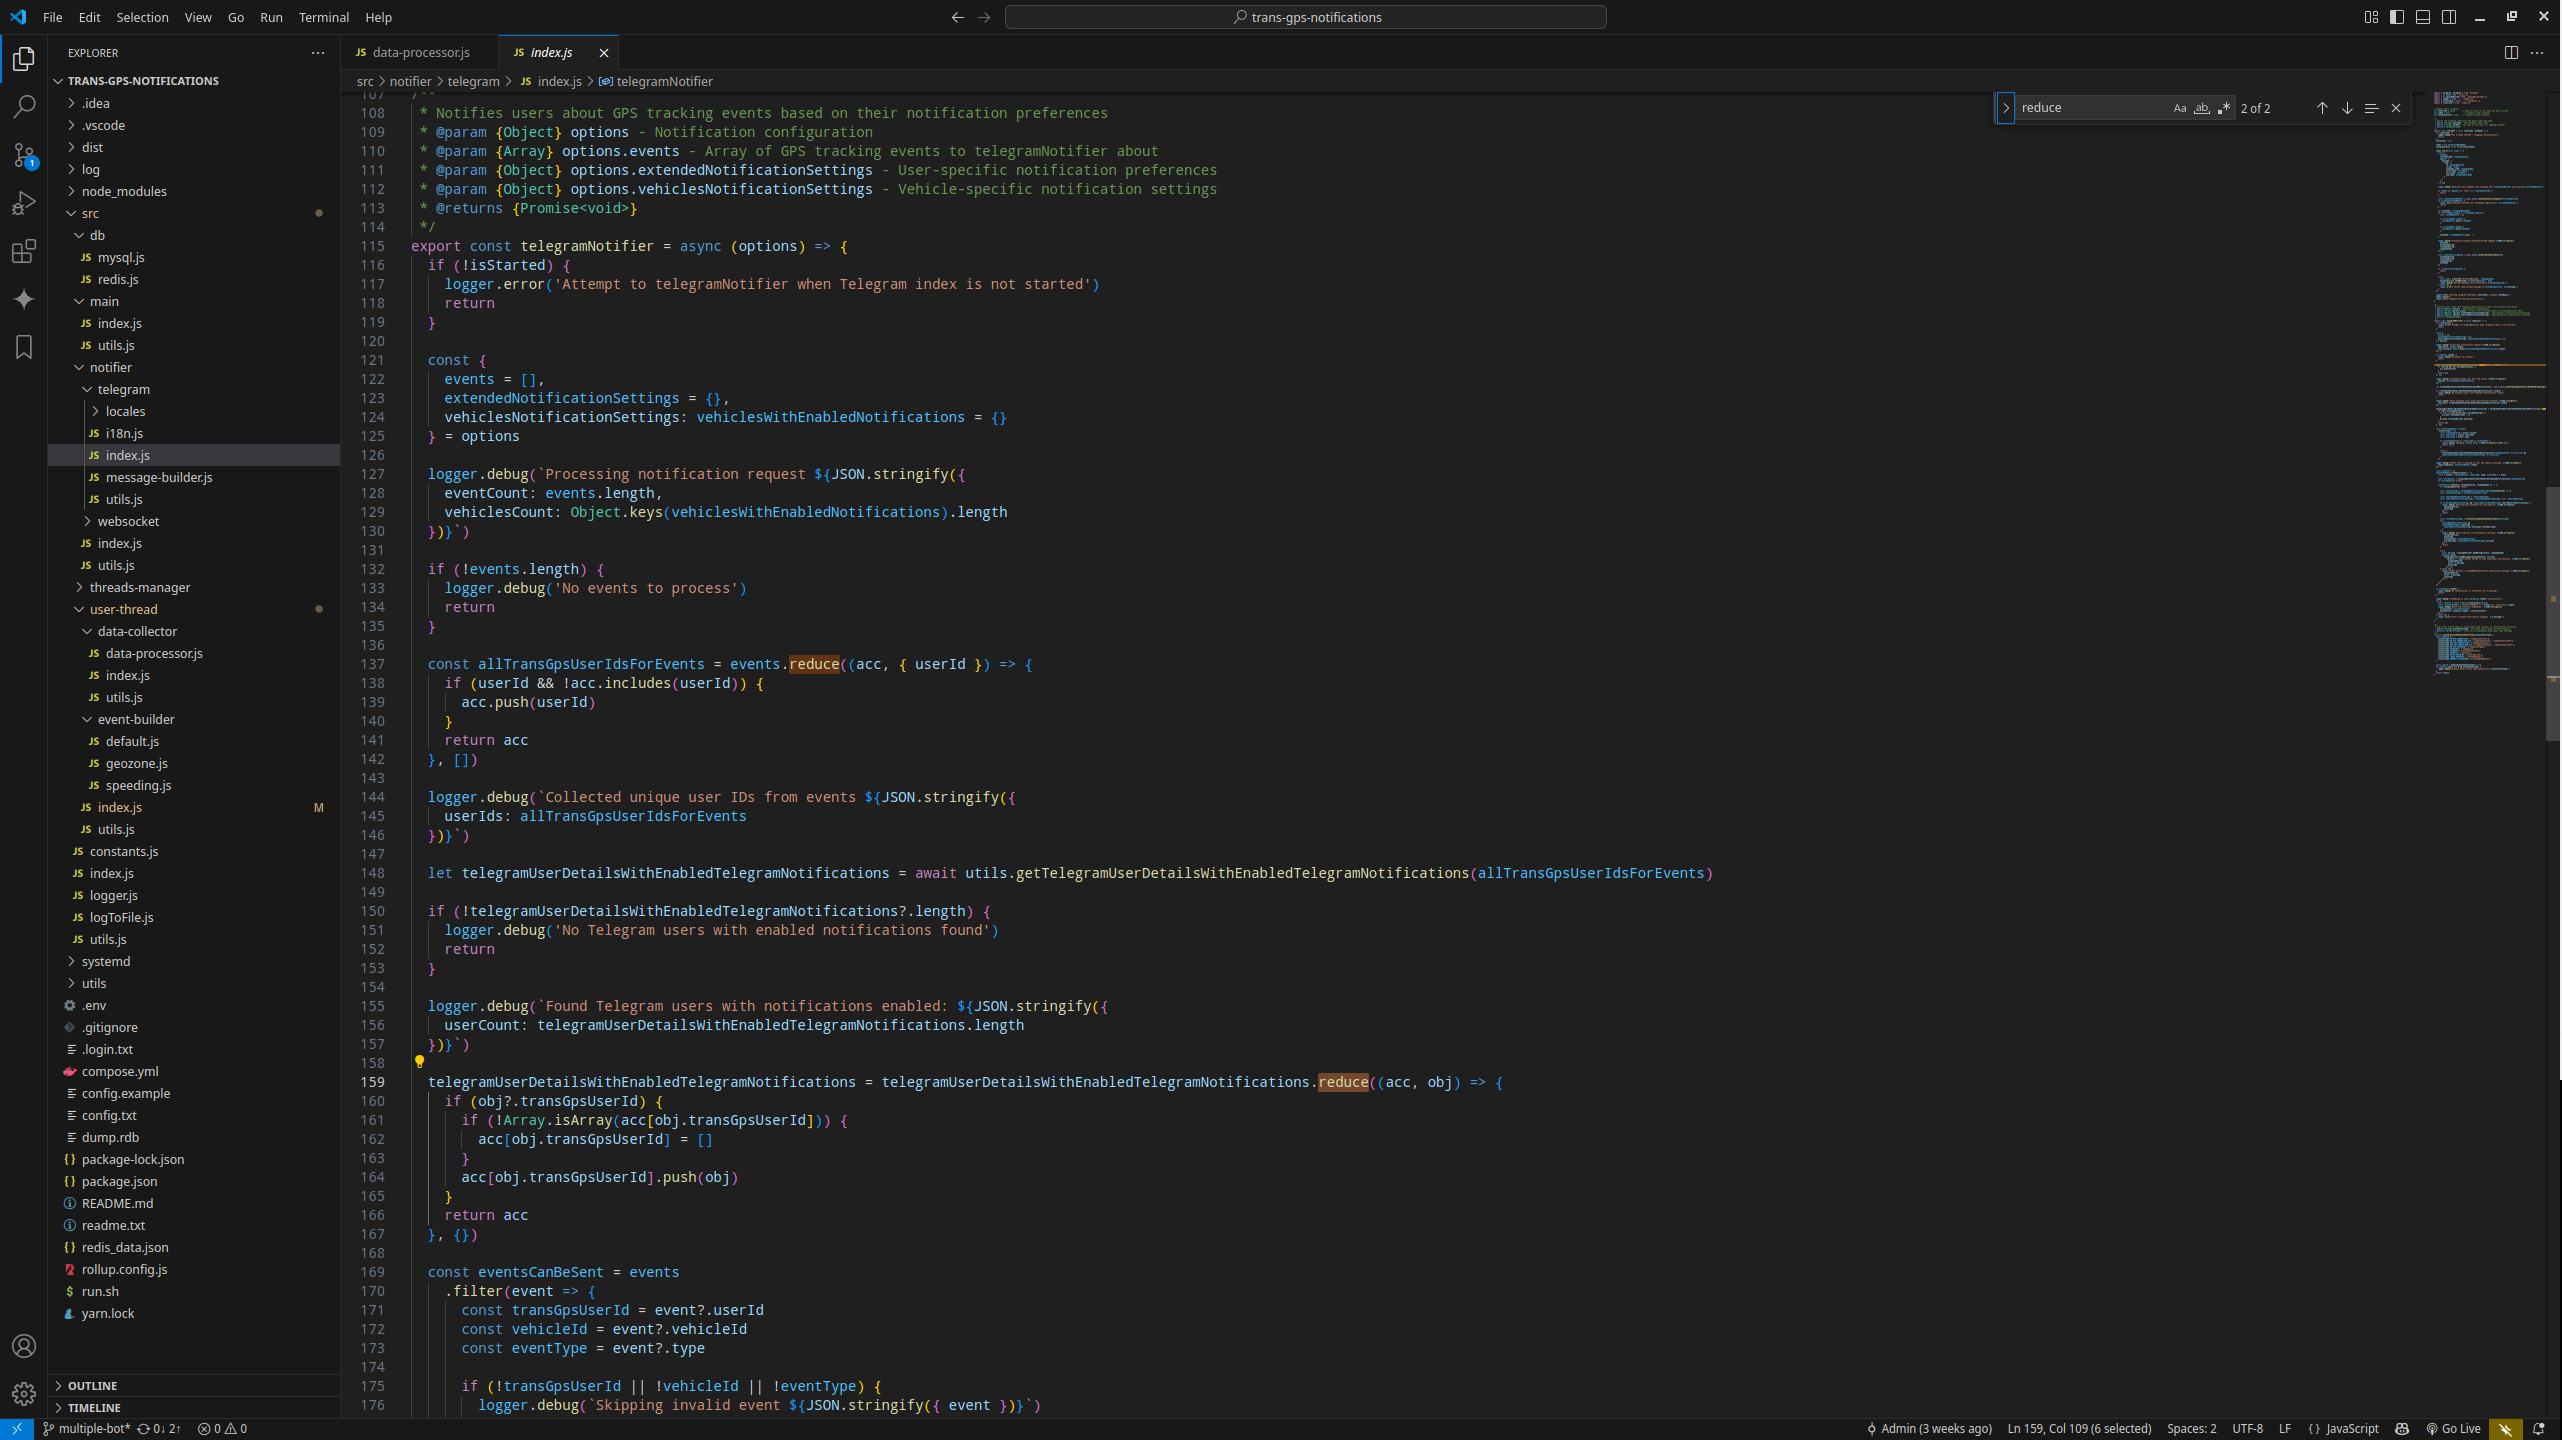Open the Extensions view icon

click(x=24, y=251)
